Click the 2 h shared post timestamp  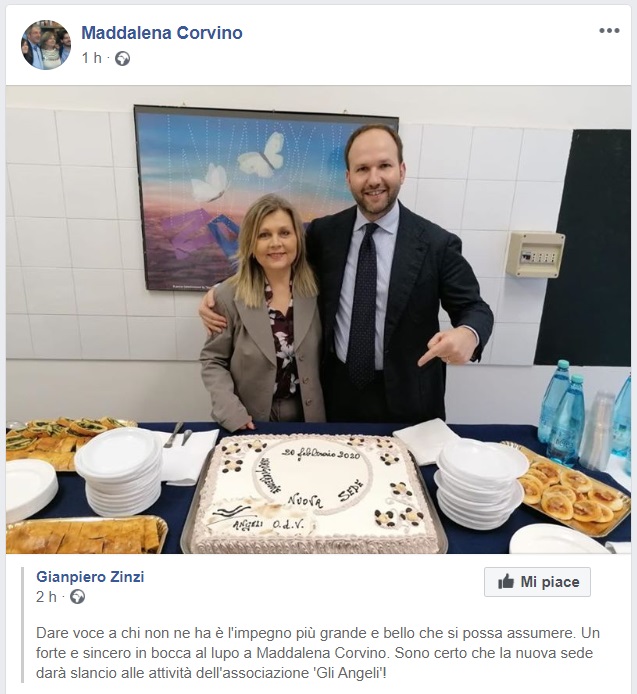click(x=46, y=597)
